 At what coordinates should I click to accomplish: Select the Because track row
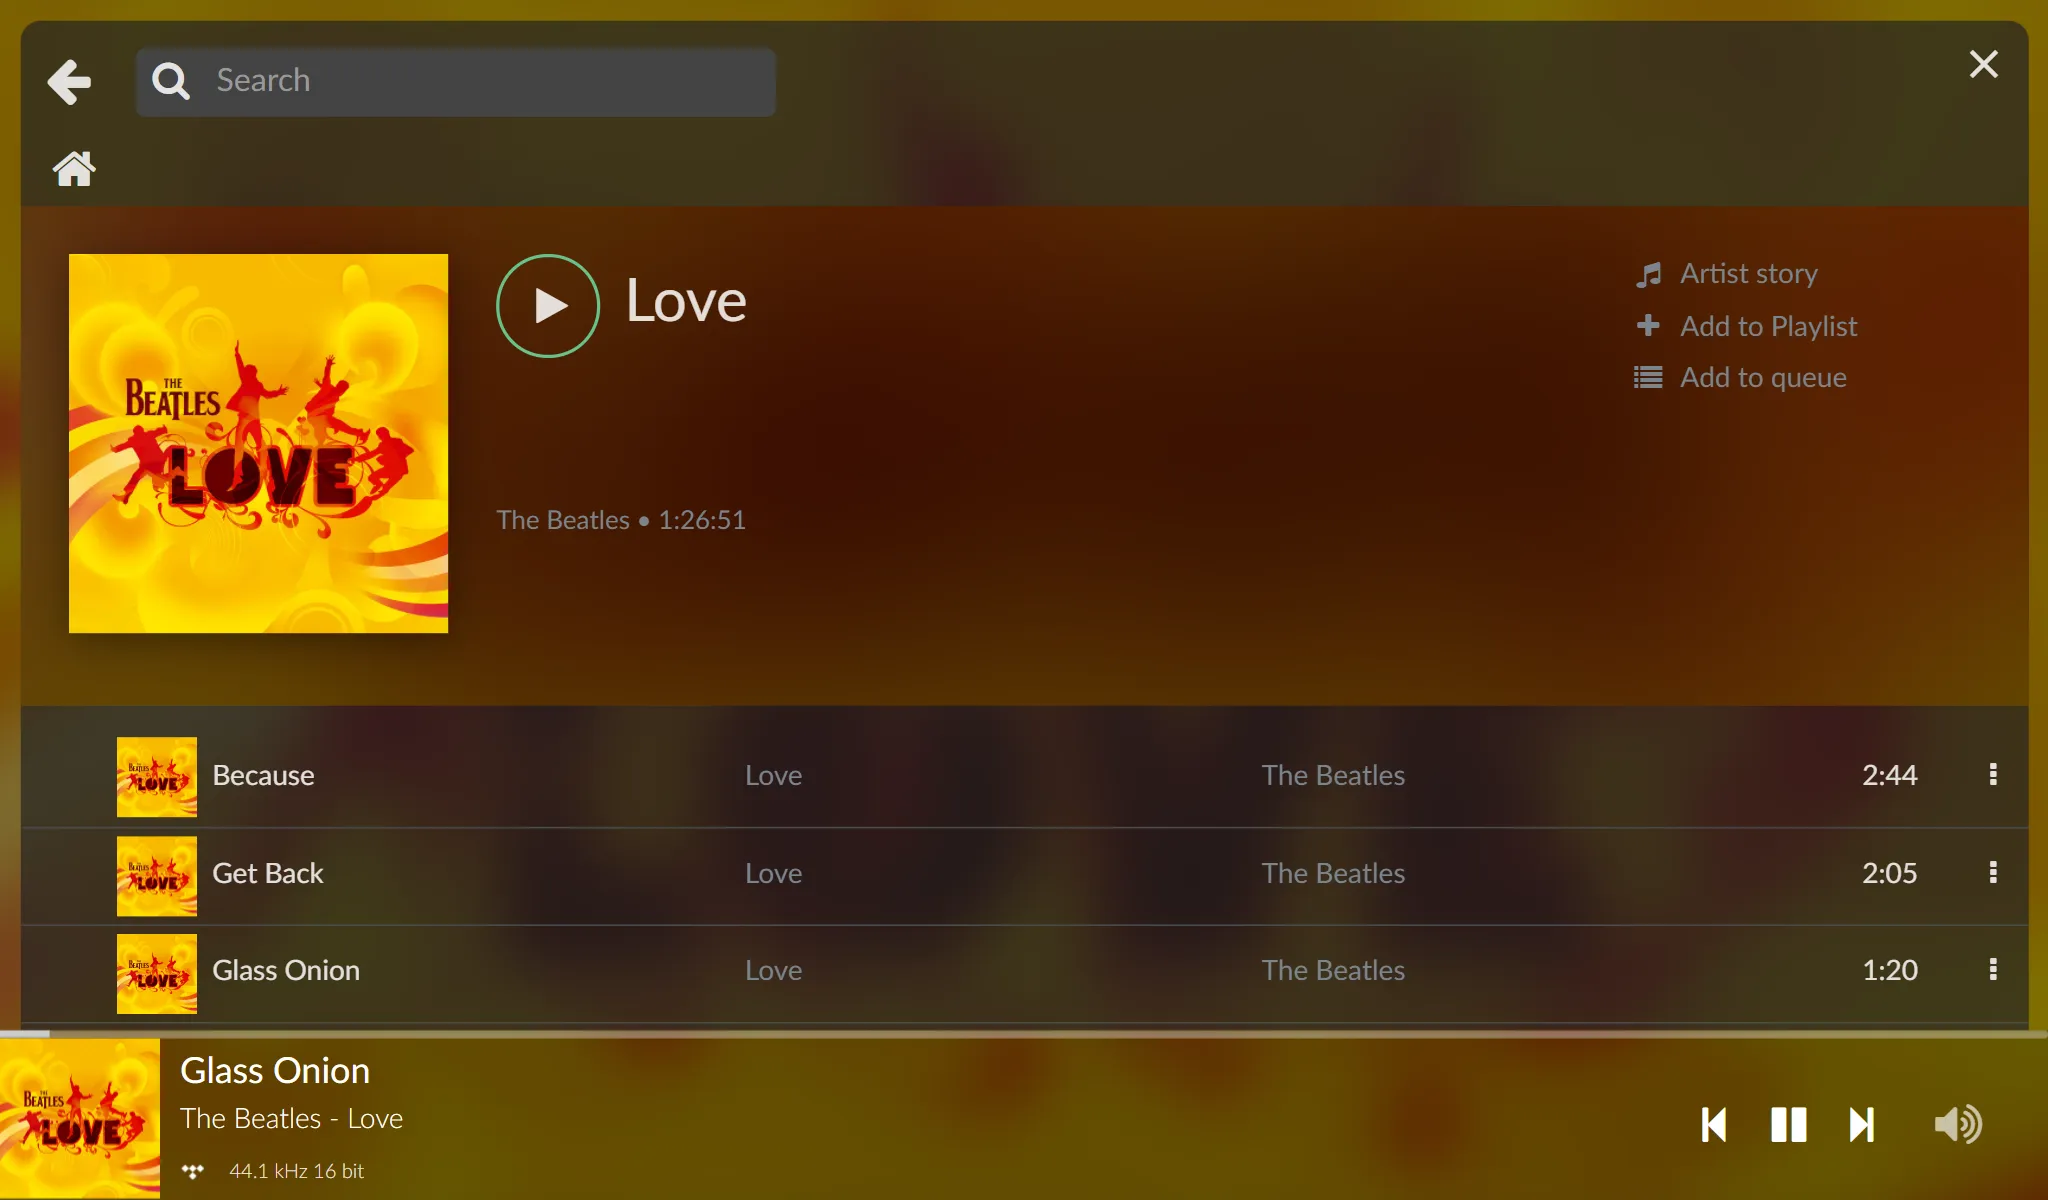(1024, 776)
